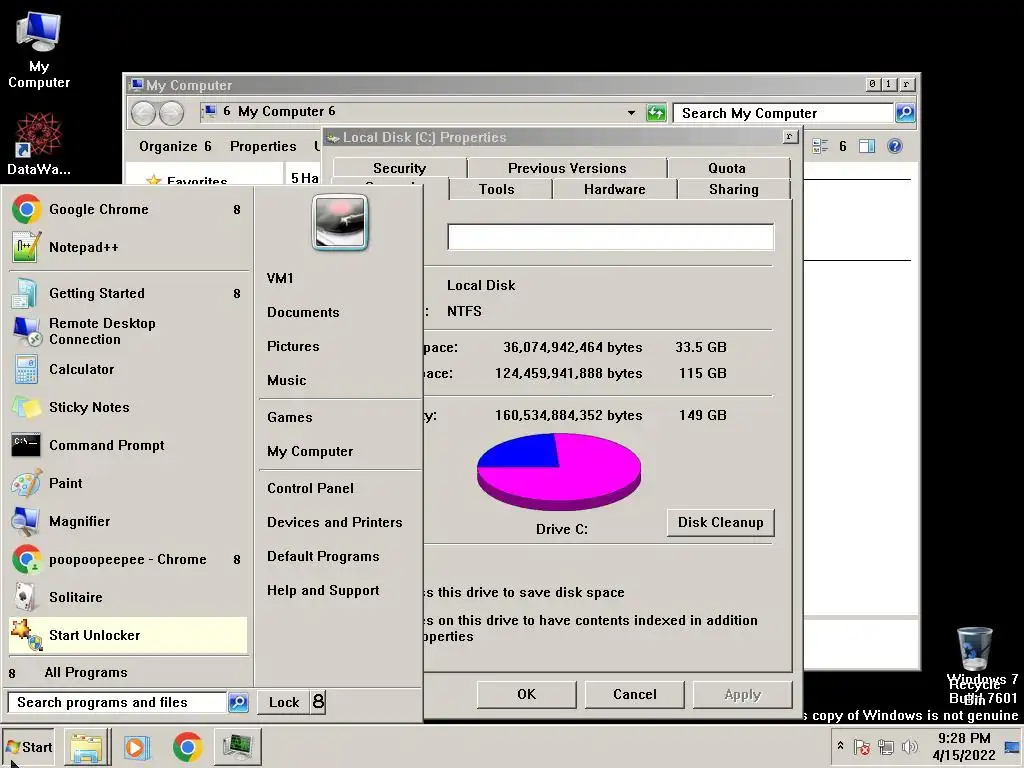Switch to the Previous Versions tab
This screenshot has height=768, width=1024.
pos(567,168)
